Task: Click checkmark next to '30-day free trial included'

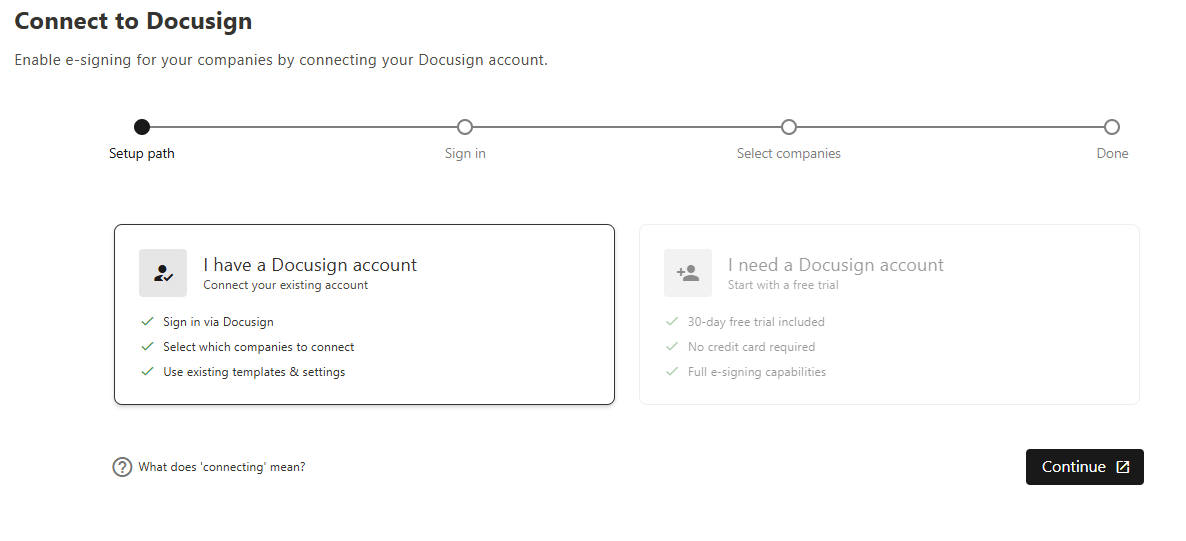Action: coord(672,322)
